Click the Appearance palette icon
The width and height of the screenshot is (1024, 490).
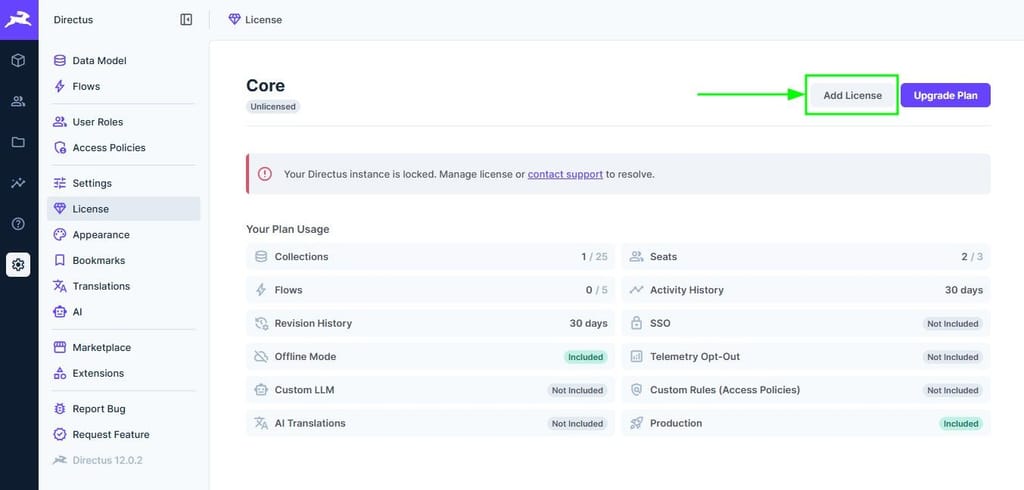(x=59, y=235)
